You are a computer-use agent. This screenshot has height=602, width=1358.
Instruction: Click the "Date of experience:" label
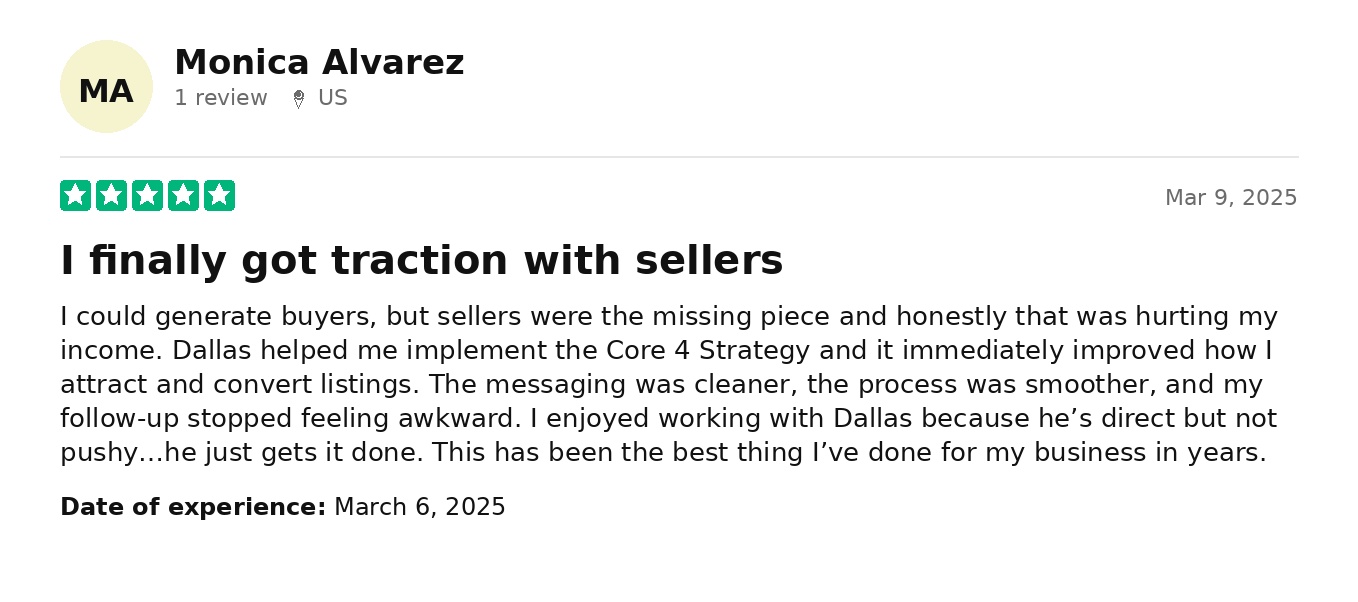[x=192, y=507]
